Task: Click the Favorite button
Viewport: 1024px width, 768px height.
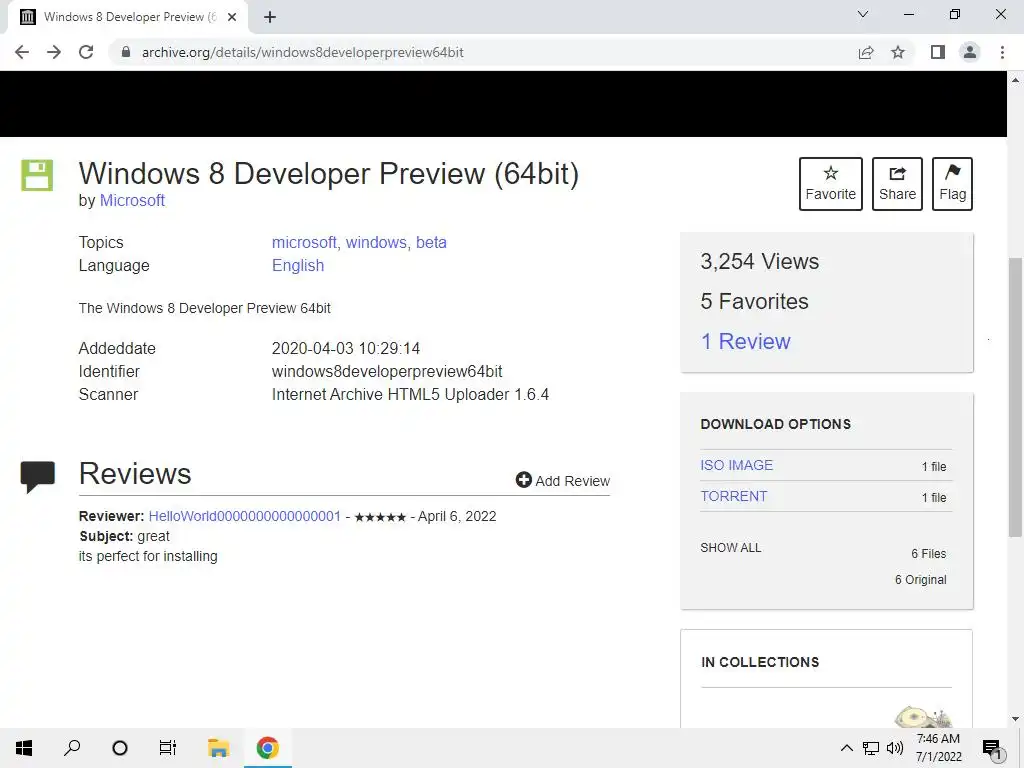Action: coord(831,184)
